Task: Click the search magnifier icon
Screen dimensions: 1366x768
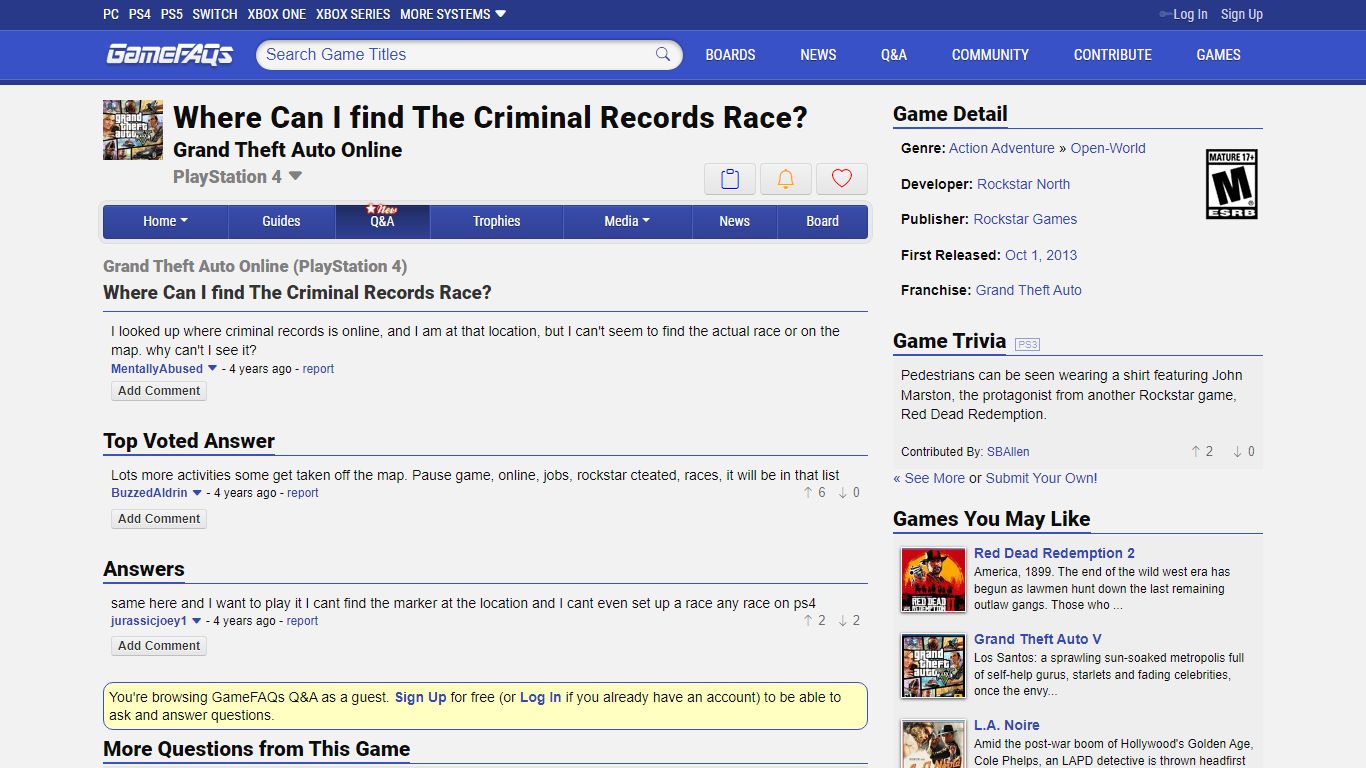Action: [663, 55]
